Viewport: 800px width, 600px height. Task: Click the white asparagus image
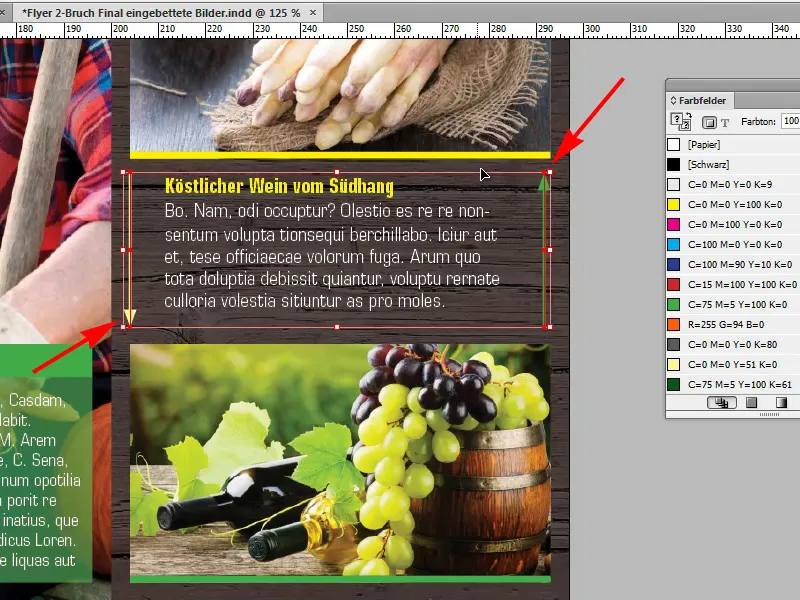340,95
